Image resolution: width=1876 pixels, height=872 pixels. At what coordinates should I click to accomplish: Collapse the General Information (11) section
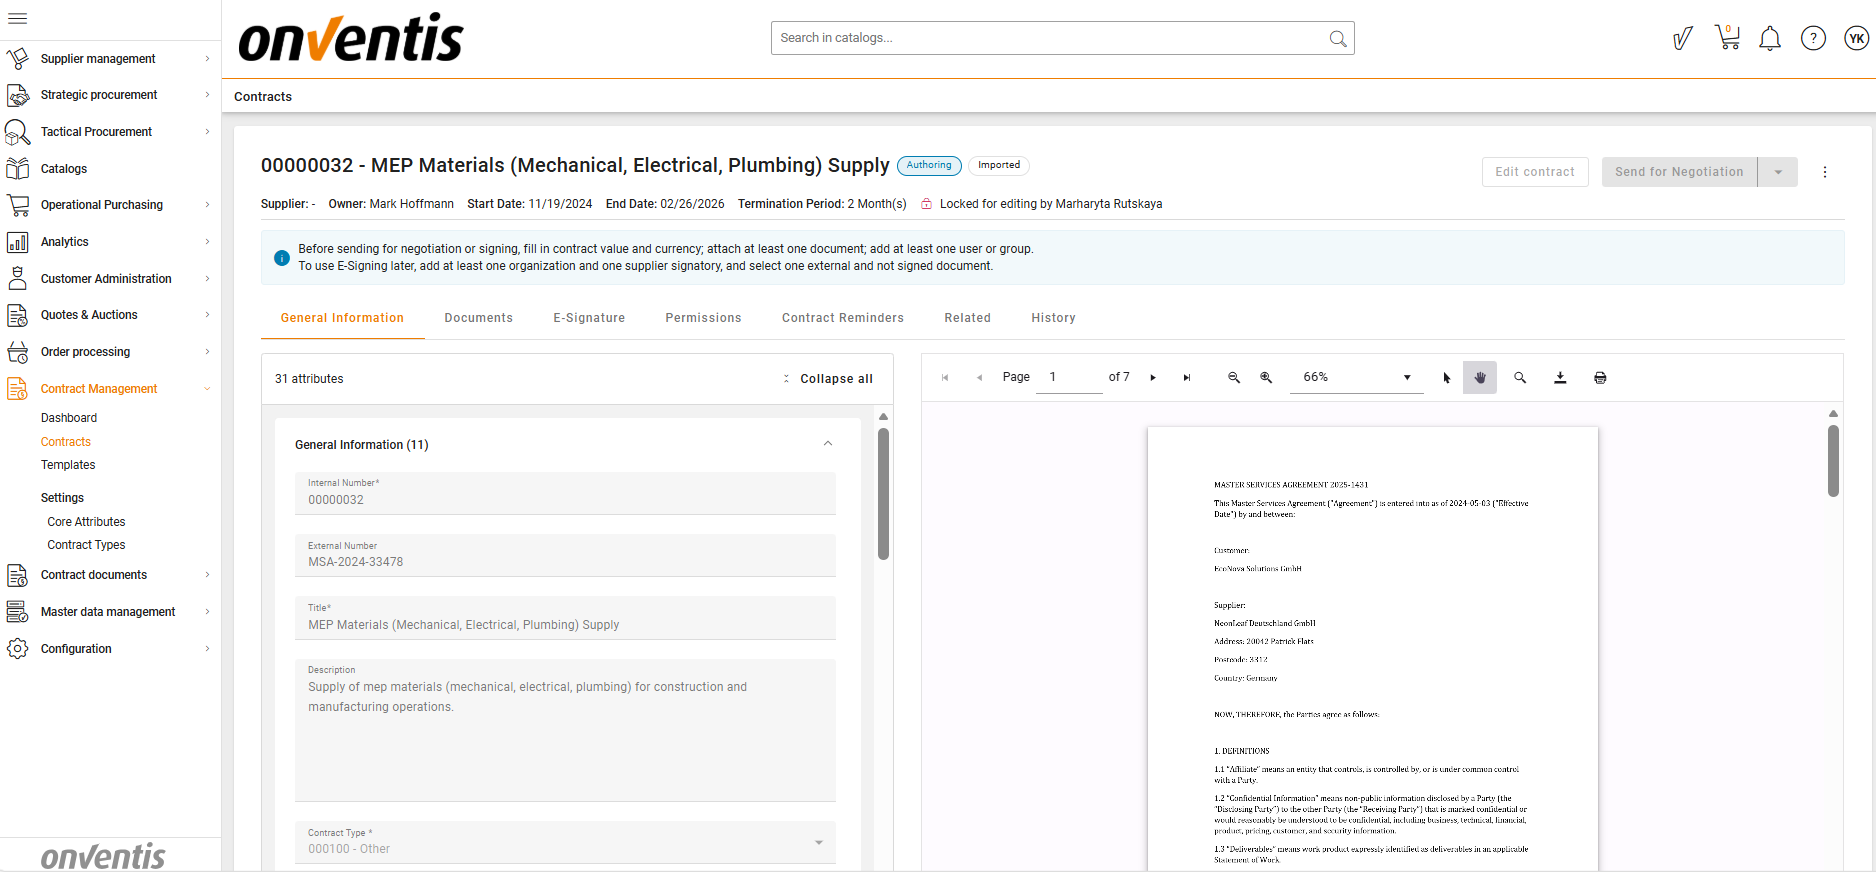pyautogui.click(x=827, y=444)
